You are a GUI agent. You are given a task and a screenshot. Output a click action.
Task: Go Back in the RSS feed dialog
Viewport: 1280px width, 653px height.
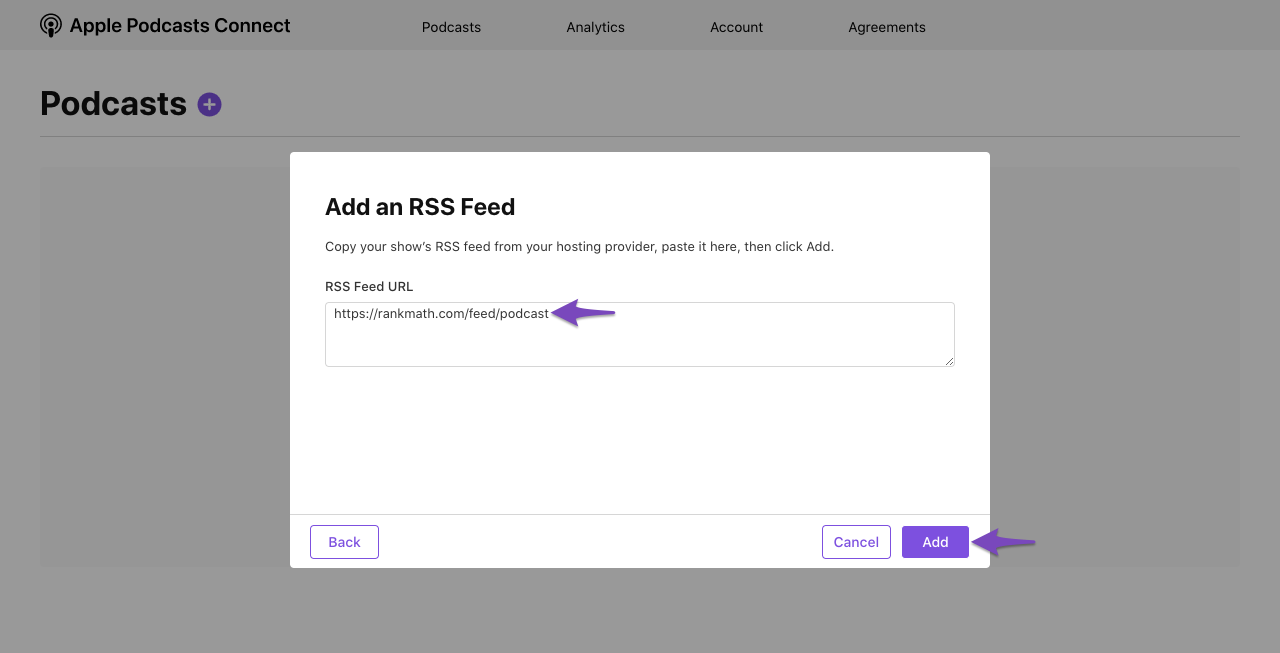click(344, 542)
